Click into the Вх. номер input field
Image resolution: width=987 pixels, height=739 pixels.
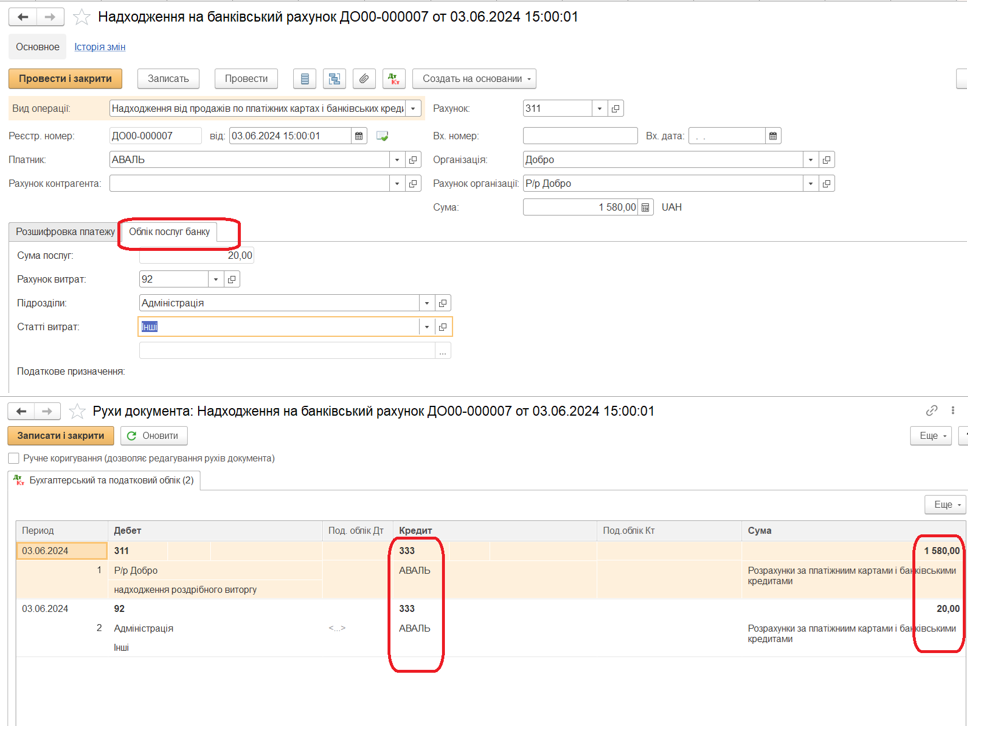579,136
